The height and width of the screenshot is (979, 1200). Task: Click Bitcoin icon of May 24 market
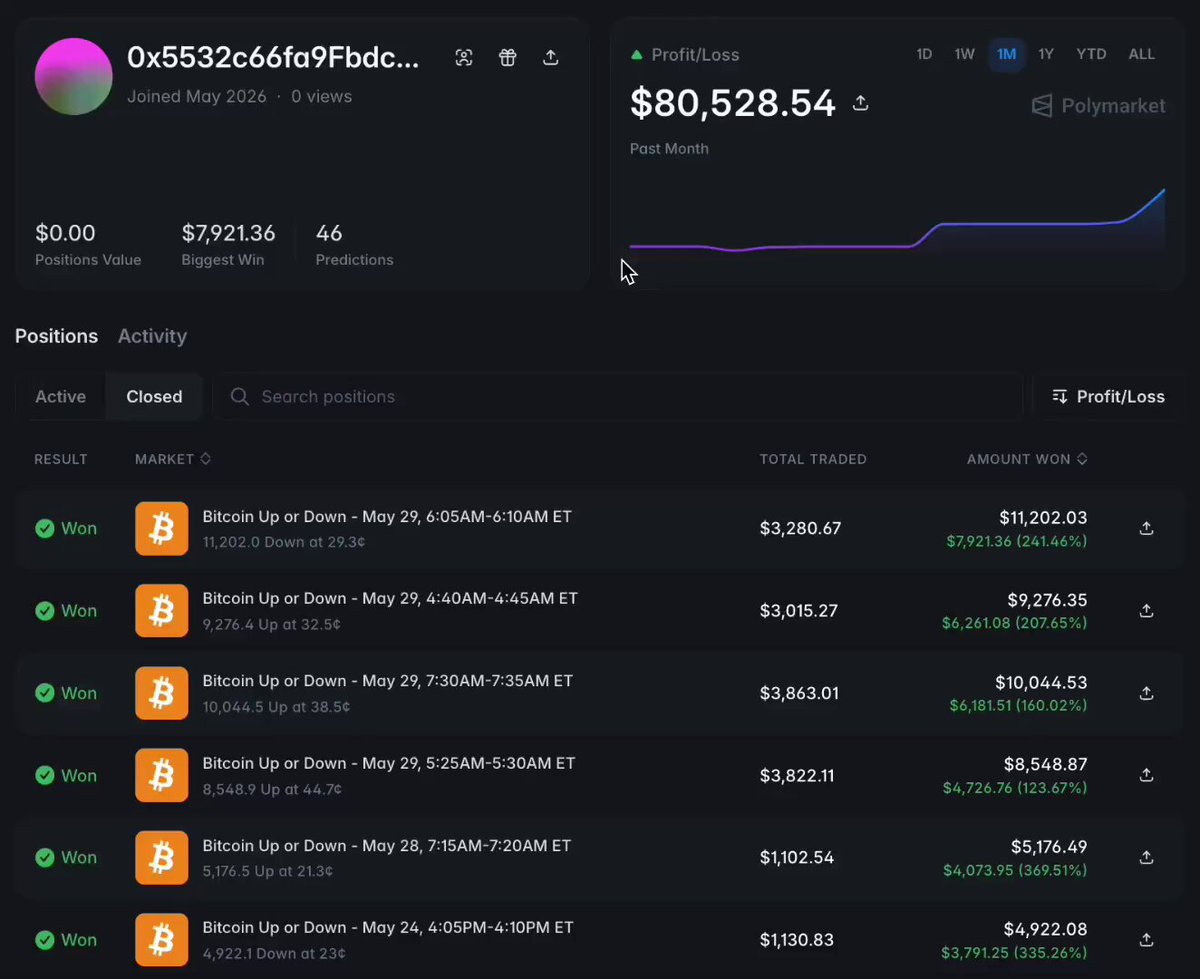pos(162,940)
